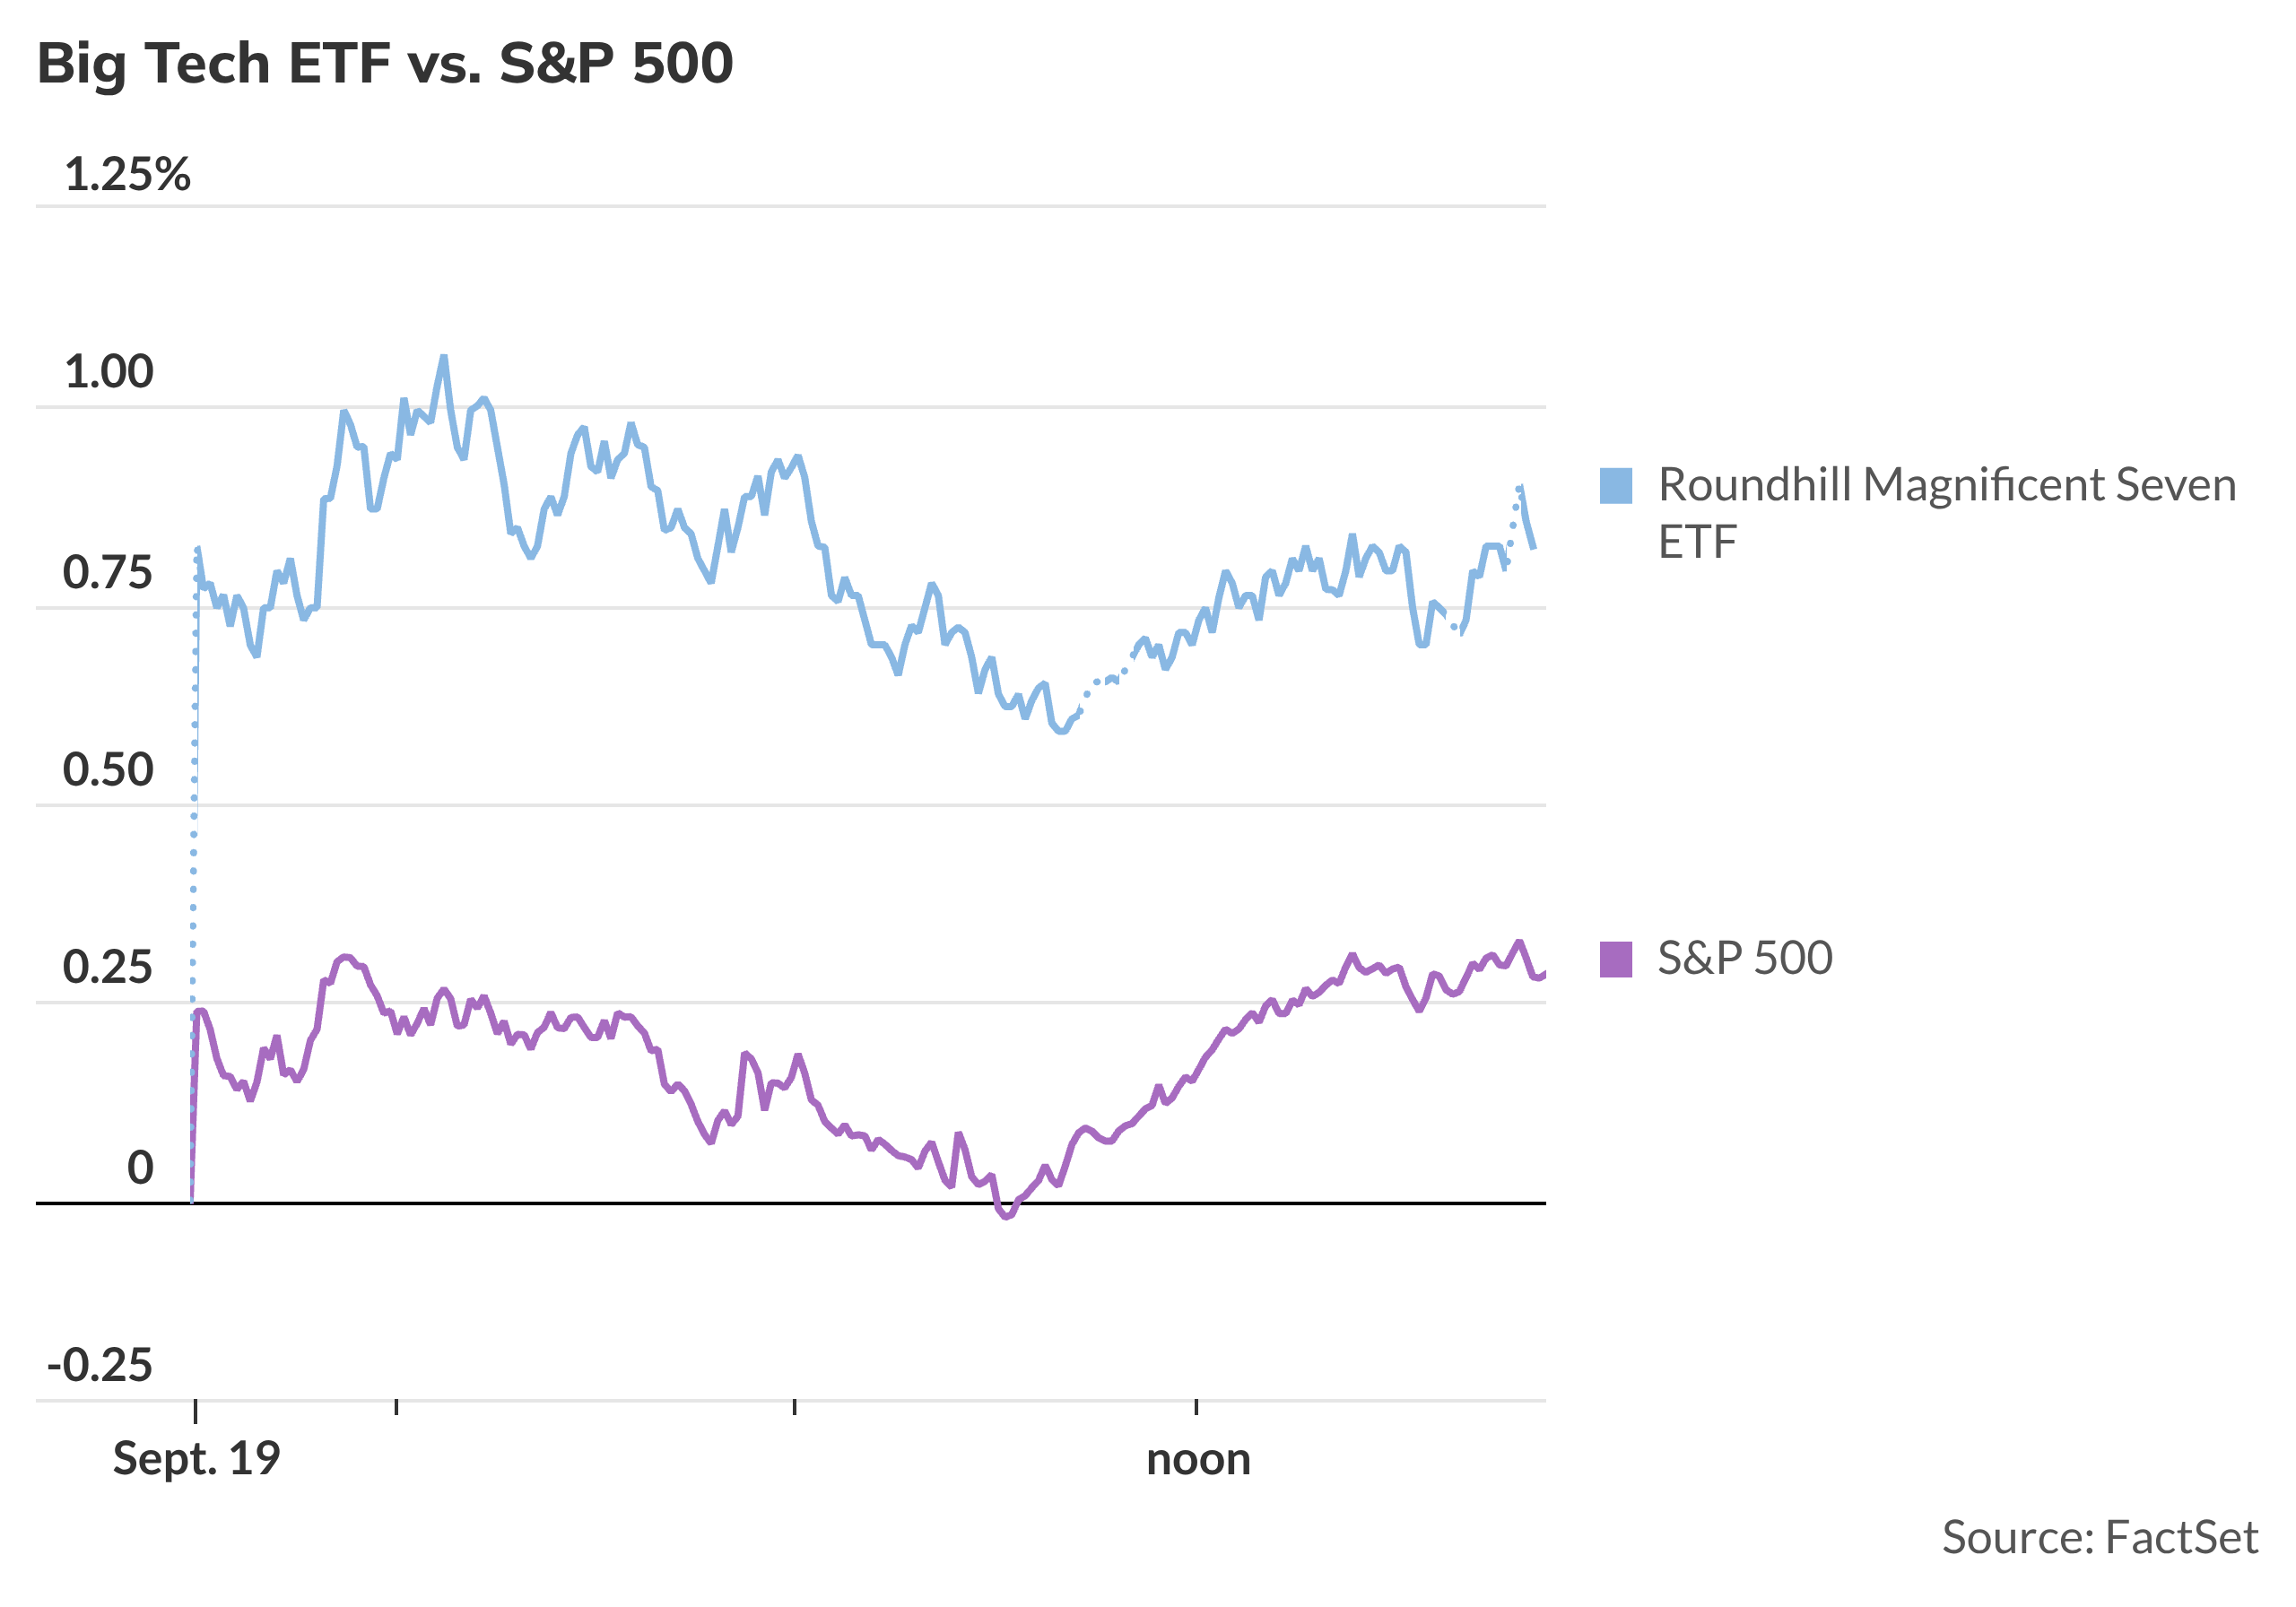Click the blue ETF line's lowest trough before noon
Image resolution: width=2296 pixels, height=1607 pixels.
coord(1061,731)
